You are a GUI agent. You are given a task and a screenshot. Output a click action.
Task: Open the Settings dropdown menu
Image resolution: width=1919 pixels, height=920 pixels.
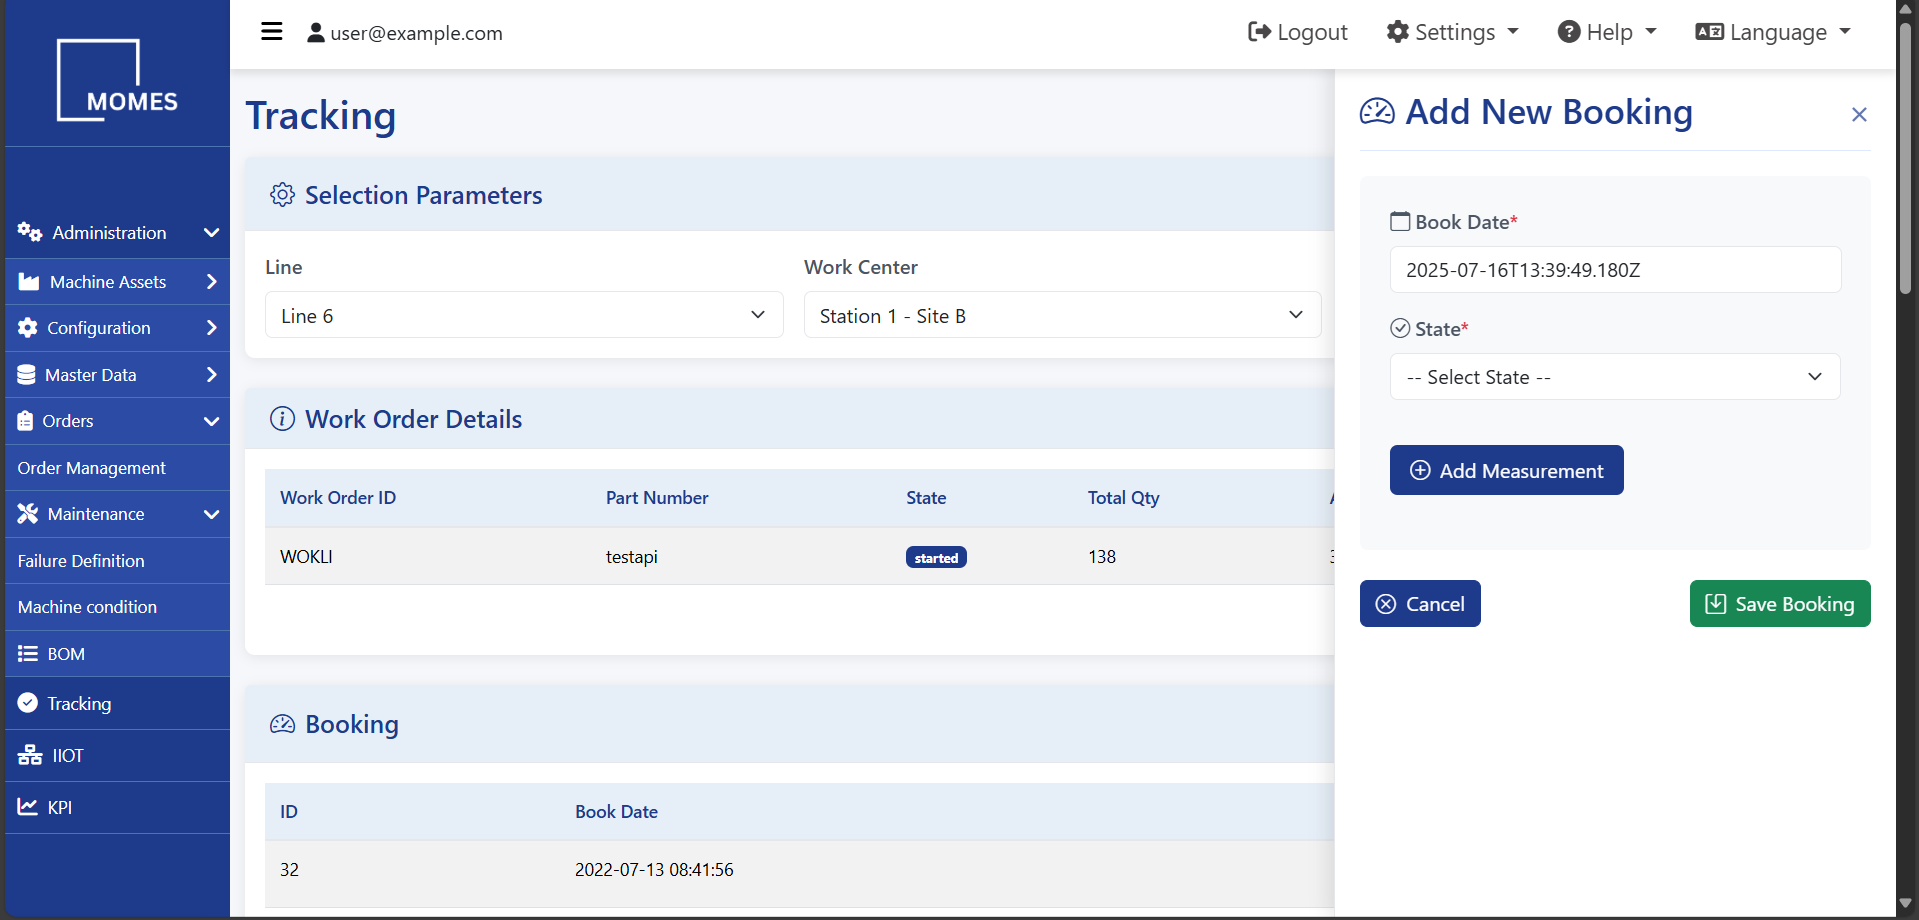1452,32
